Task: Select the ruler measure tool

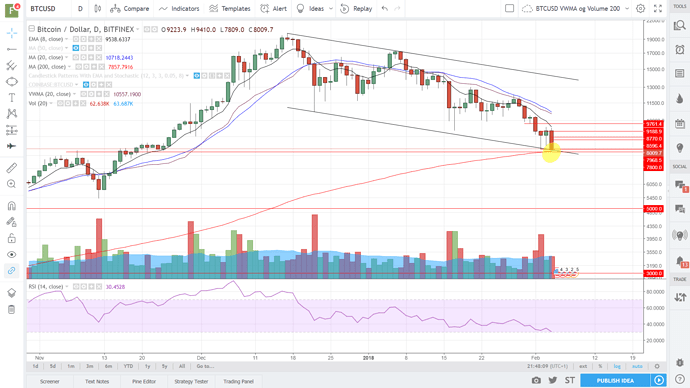Action: click(12, 168)
